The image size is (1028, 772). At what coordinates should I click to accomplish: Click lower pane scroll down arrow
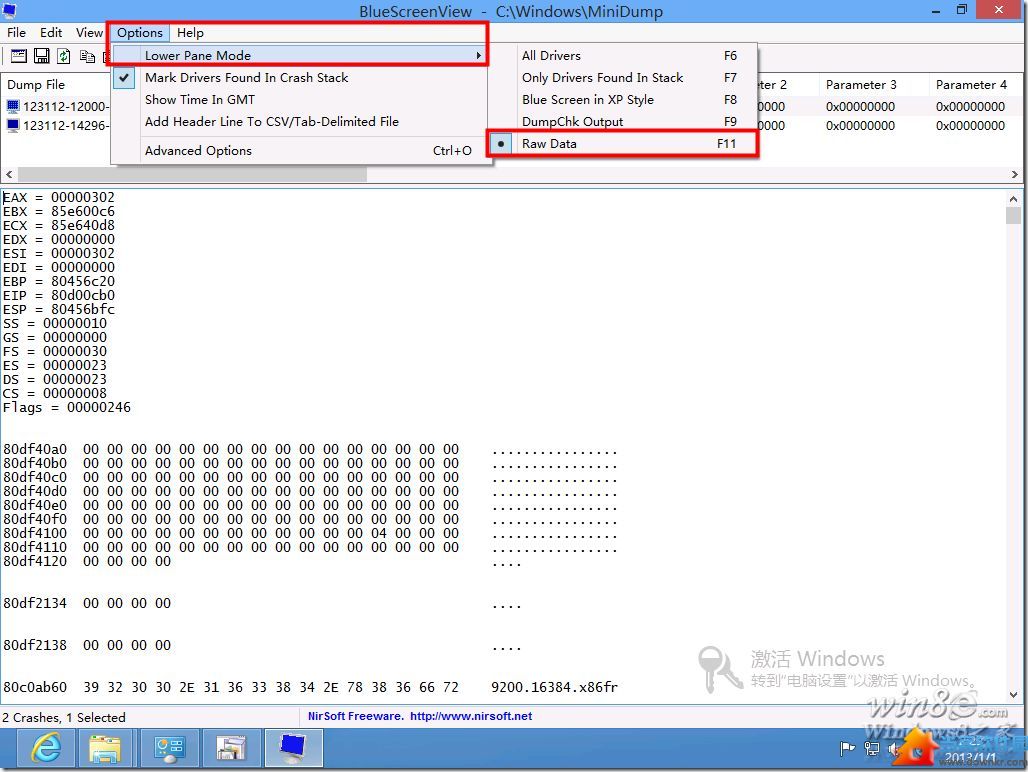[x=1014, y=695]
